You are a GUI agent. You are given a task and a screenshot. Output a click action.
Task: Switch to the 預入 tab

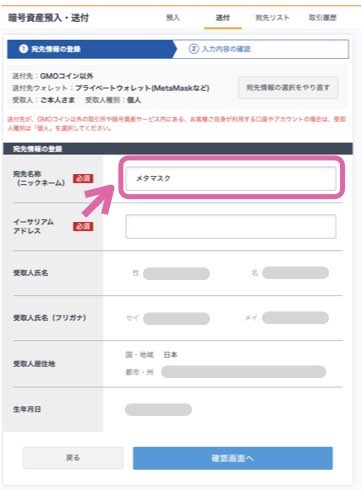[173, 18]
